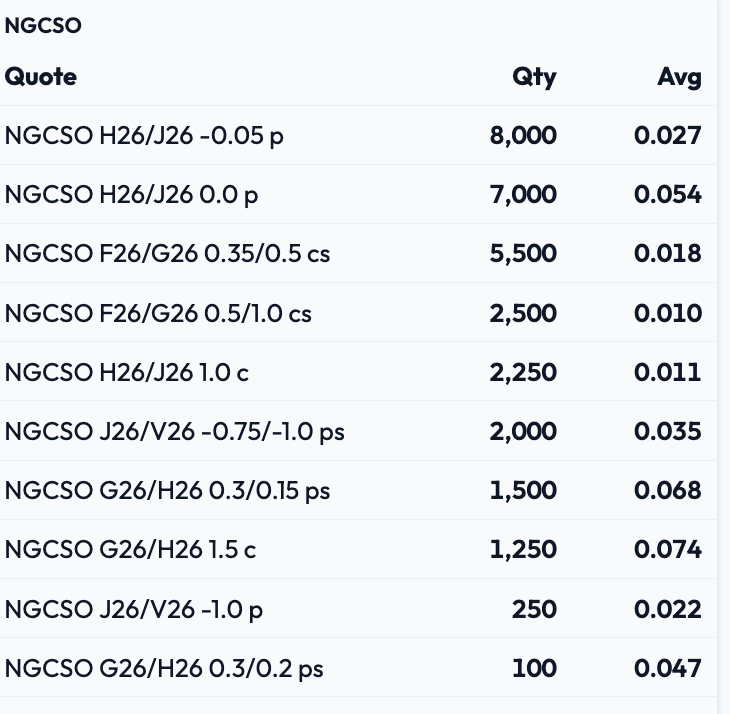Open the NGCSO H26/J26 0.0 p quote
Screen dimensions: 730x714
point(131,195)
